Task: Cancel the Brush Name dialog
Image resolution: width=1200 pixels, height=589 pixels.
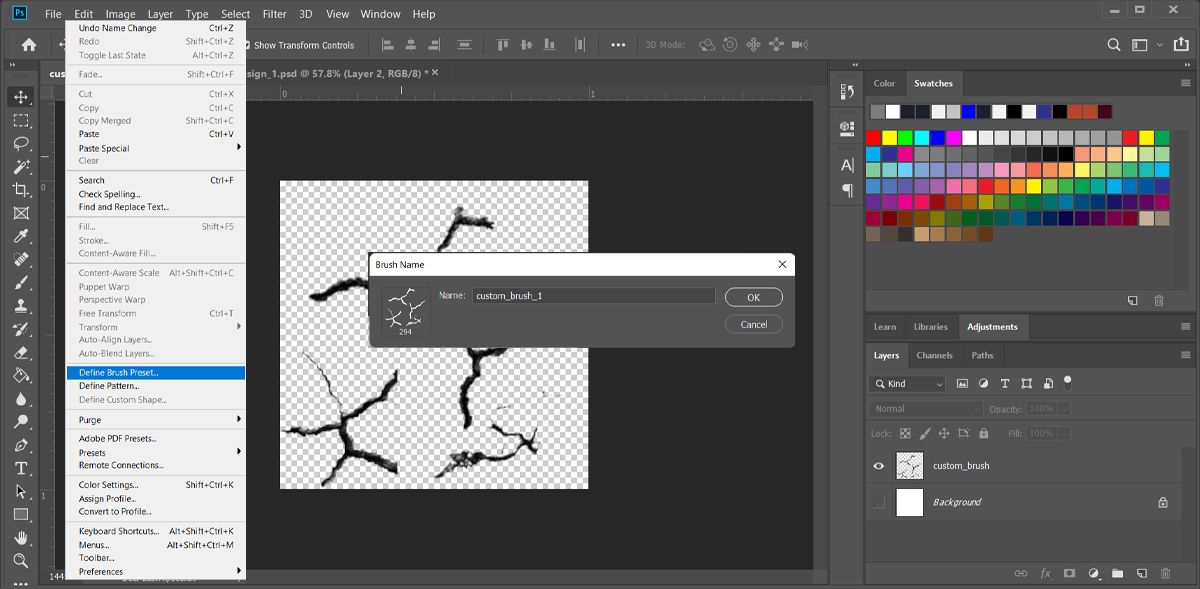Action: [753, 324]
